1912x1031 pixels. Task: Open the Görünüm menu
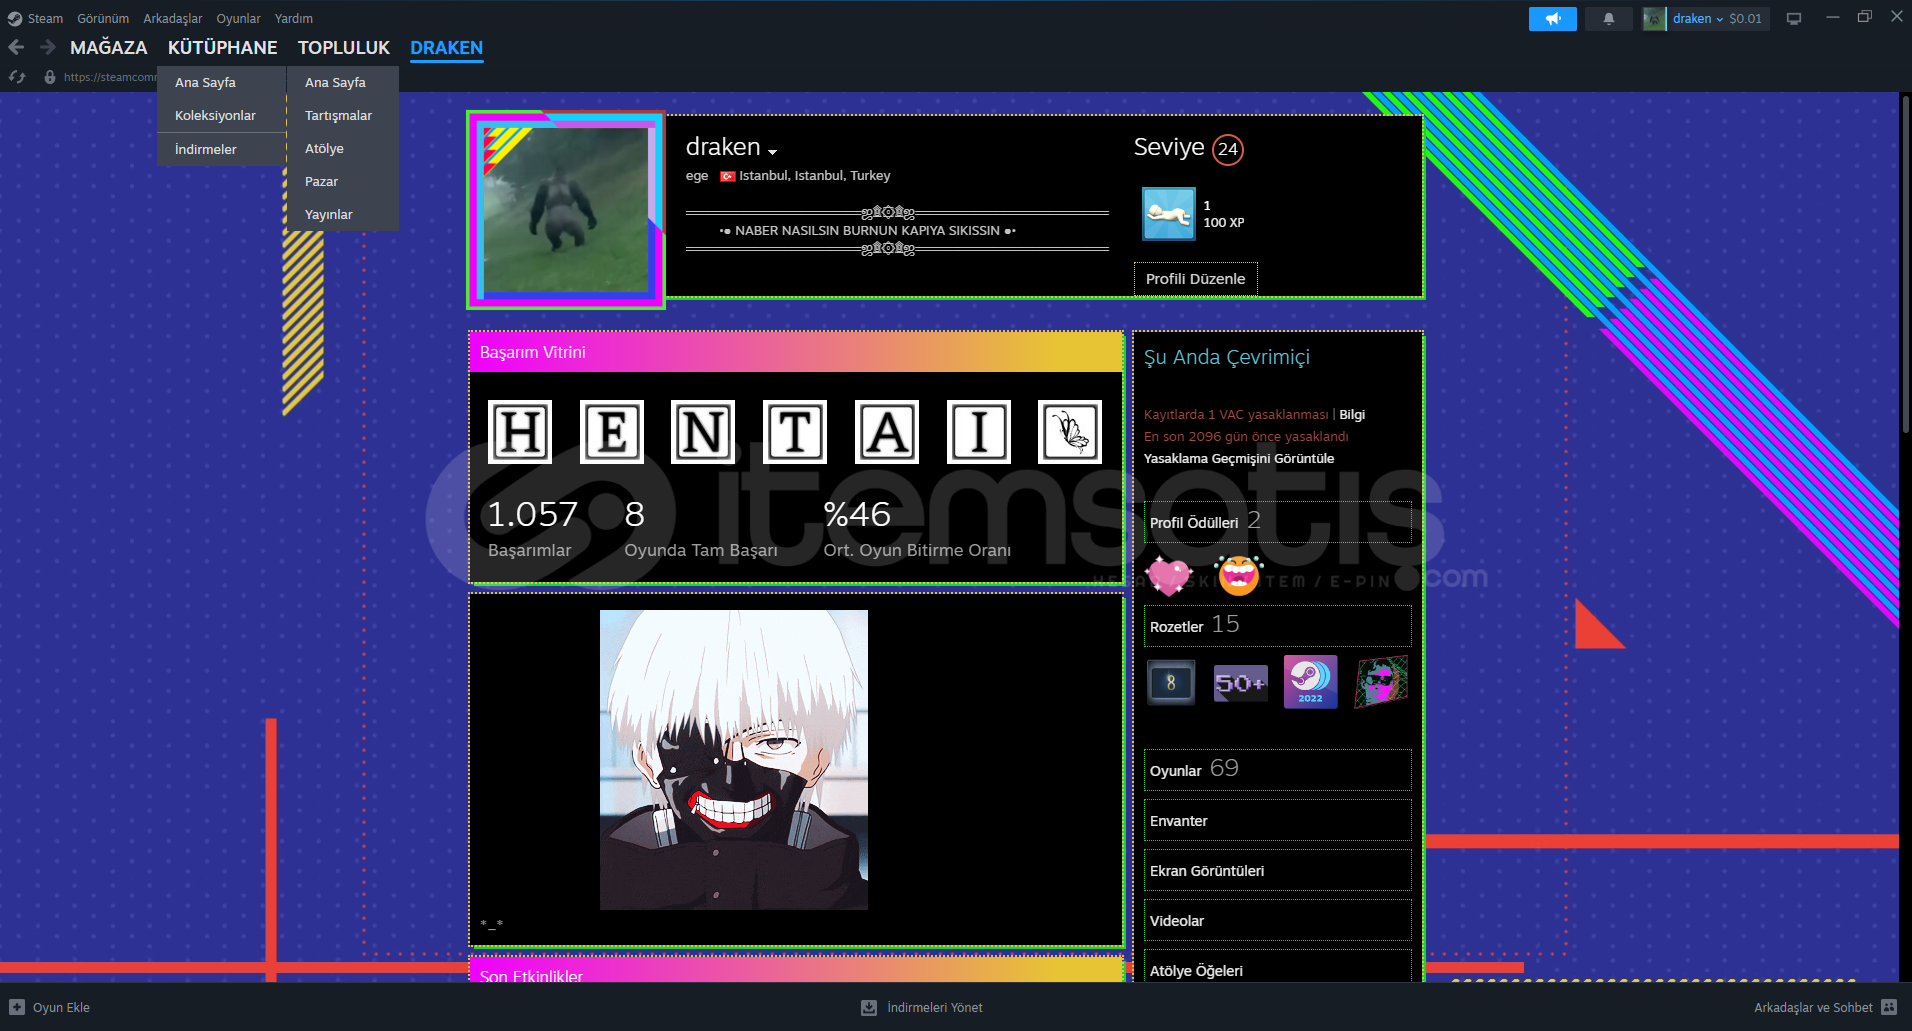click(x=103, y=18)
